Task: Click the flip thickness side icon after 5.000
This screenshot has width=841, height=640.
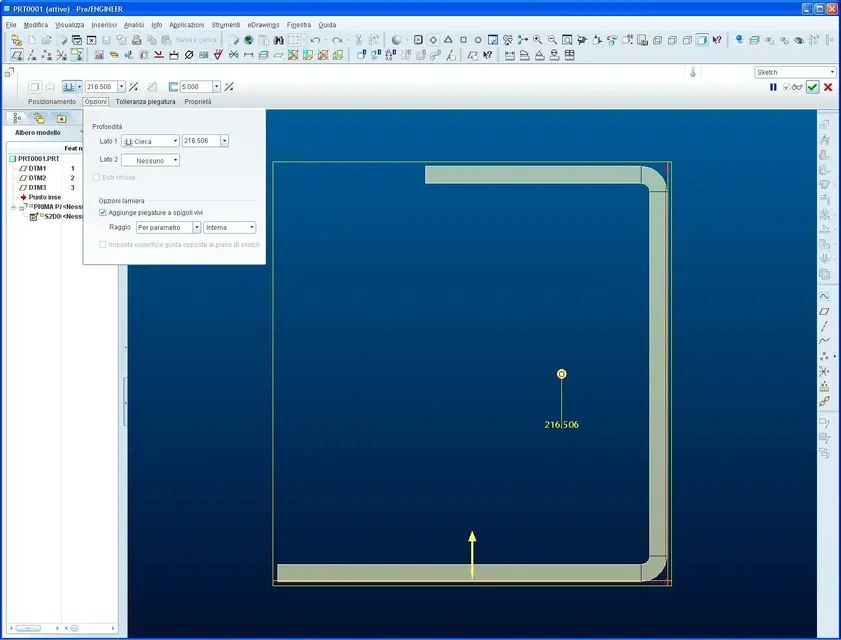Action: coord(228,86)
